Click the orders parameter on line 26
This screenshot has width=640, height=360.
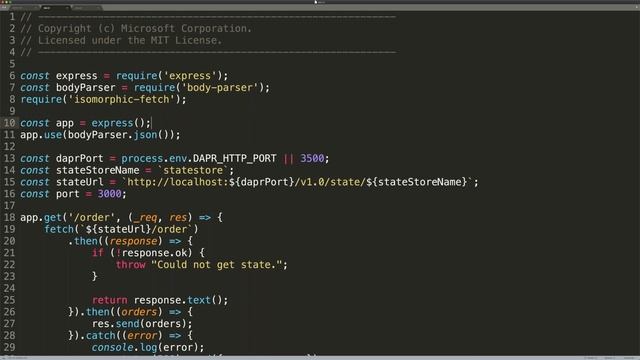[139, 313]
